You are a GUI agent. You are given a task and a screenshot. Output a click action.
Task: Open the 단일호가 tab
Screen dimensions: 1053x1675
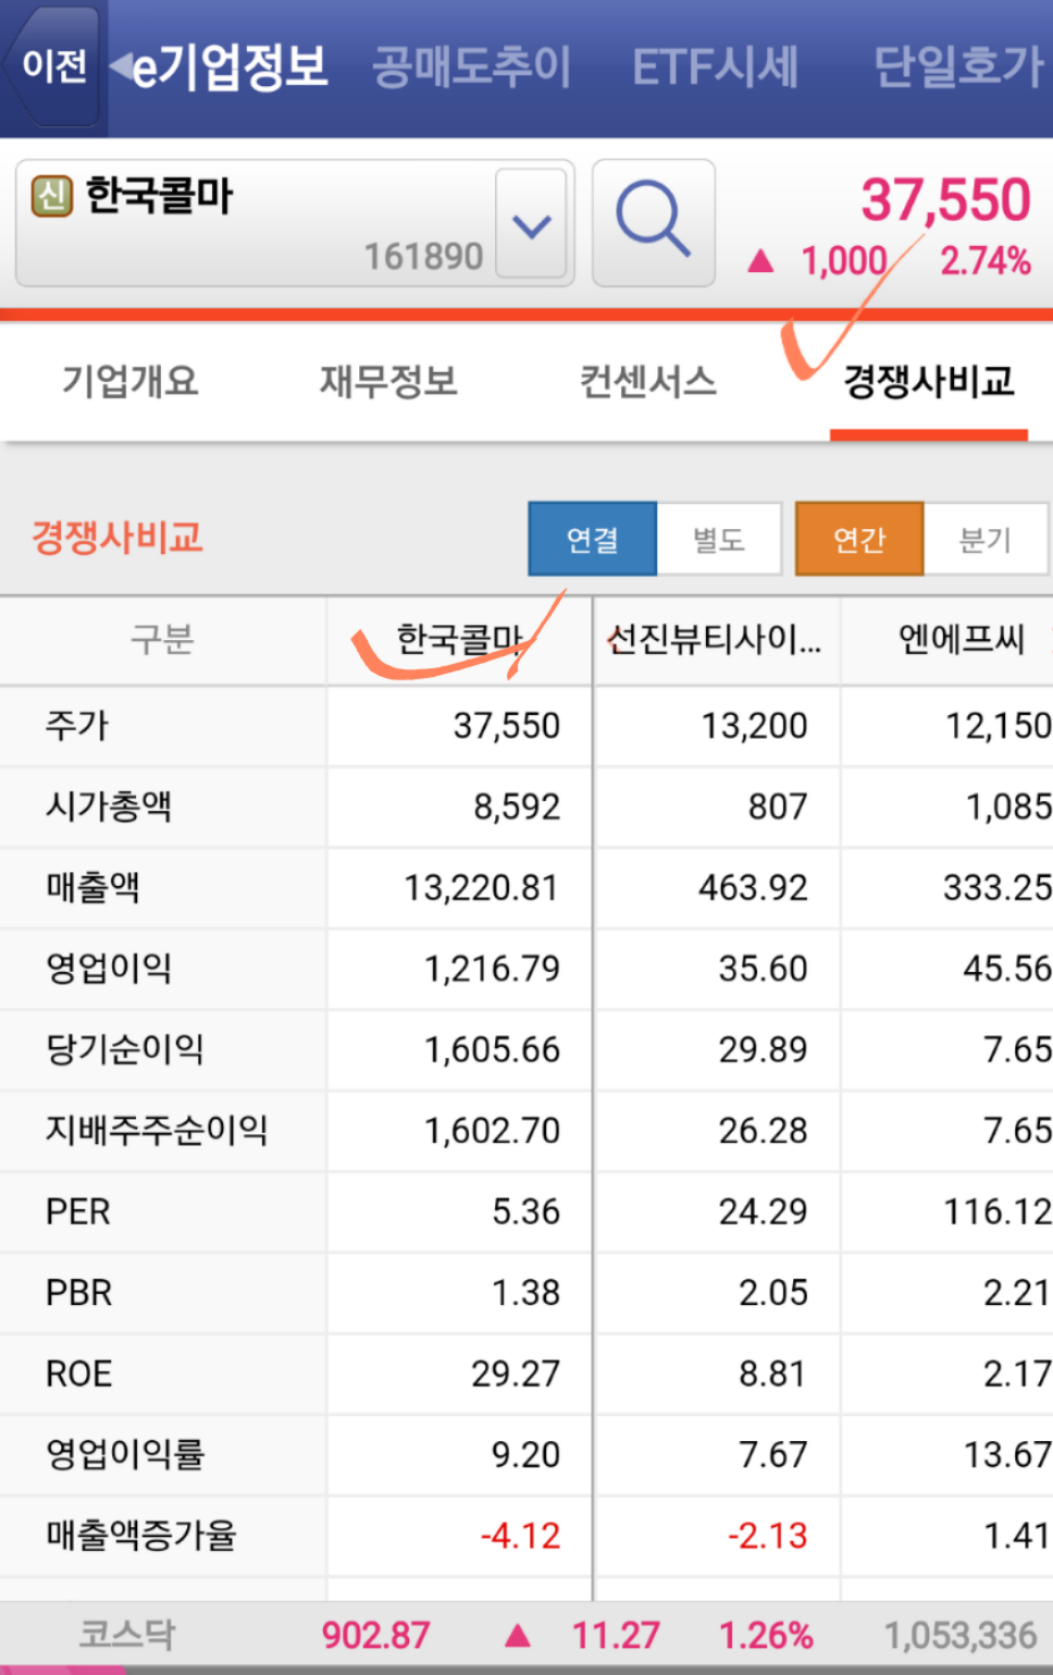[x=958, y=67]
